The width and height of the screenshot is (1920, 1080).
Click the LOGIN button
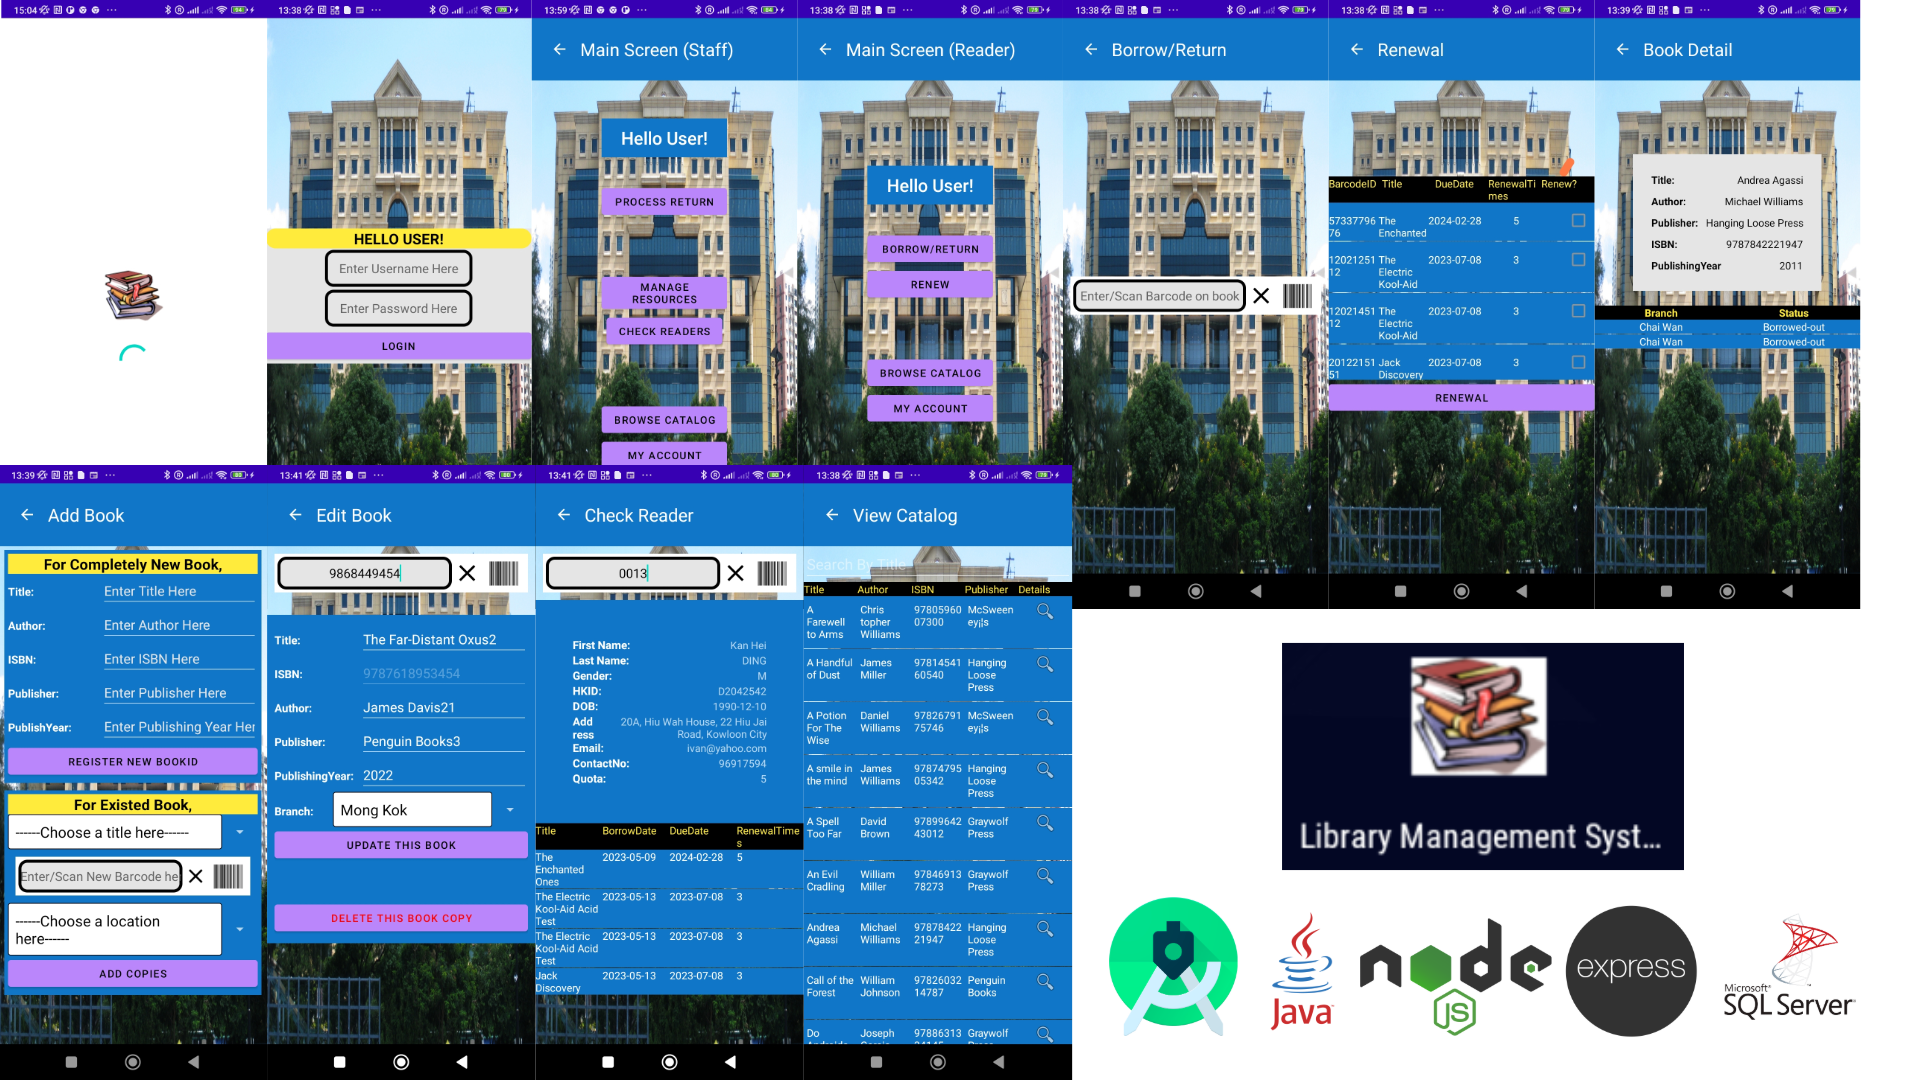tap(398, 346)
